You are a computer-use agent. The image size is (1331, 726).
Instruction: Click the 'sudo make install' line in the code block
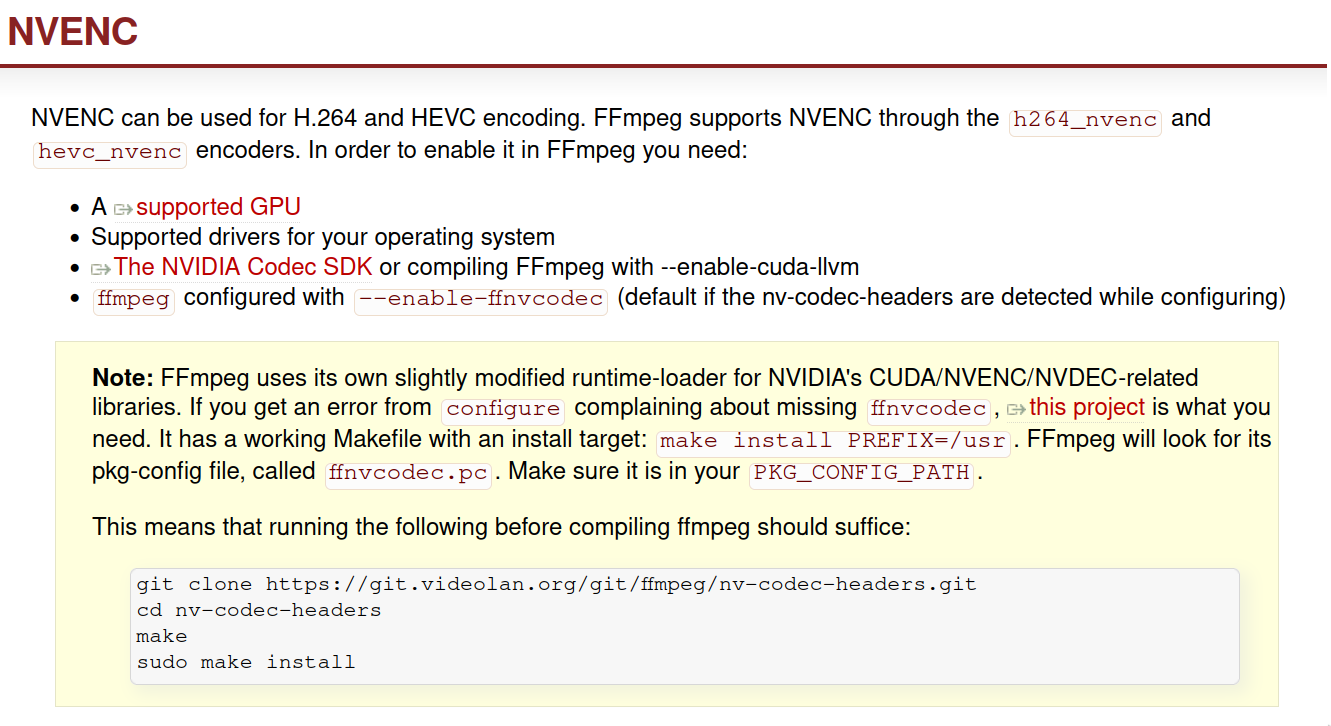pos(246,662)
